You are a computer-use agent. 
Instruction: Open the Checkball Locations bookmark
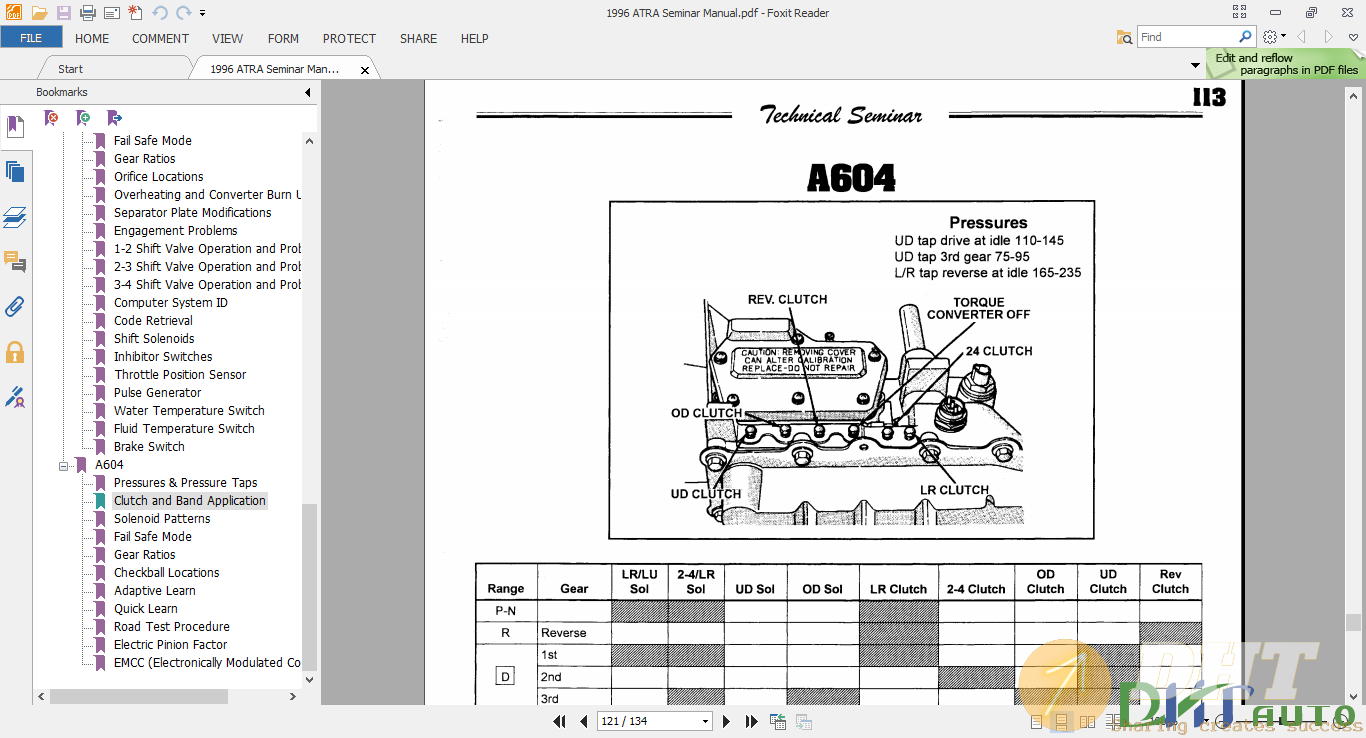[x=166, y=573]
